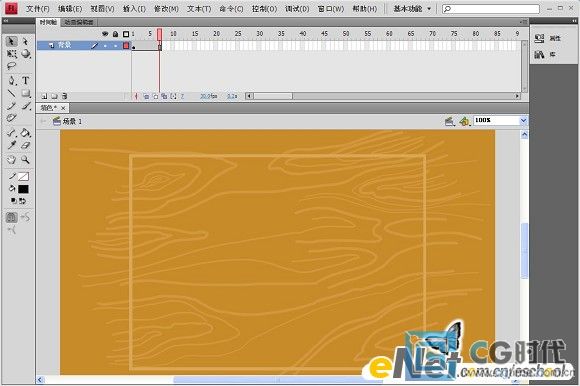Switch to the motion editor tab
580x386 pixels.
click(x=78, y=22)
